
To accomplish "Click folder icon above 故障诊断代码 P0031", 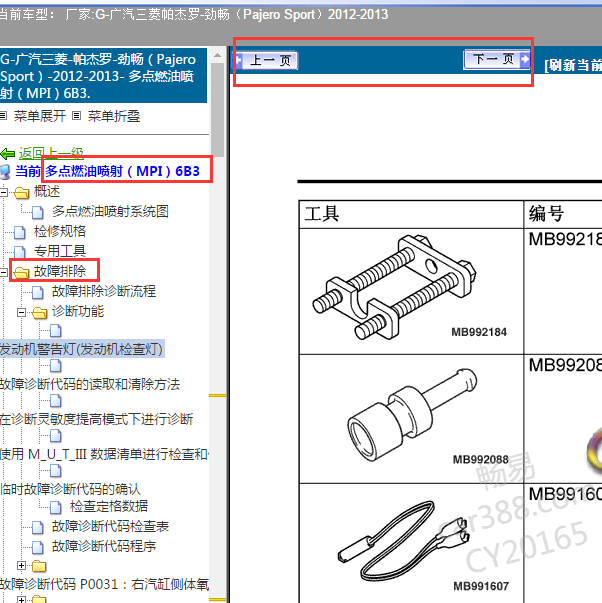I will pos(39,566).
